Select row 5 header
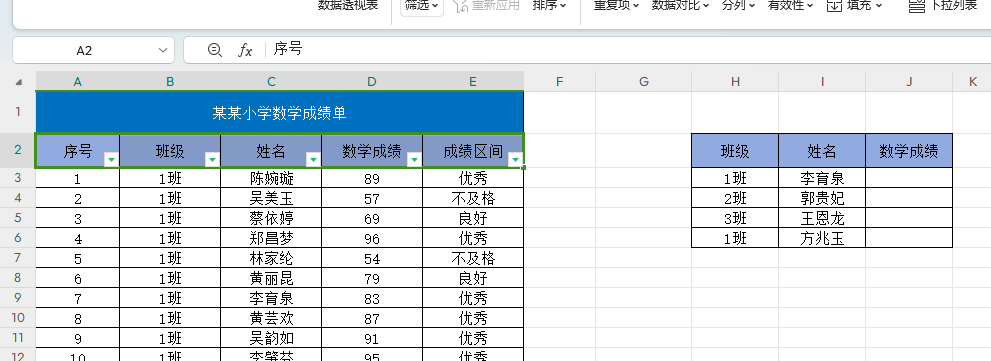Image resolution: width=991 pixels, height=361 pixels. click(x=18, y=218)
